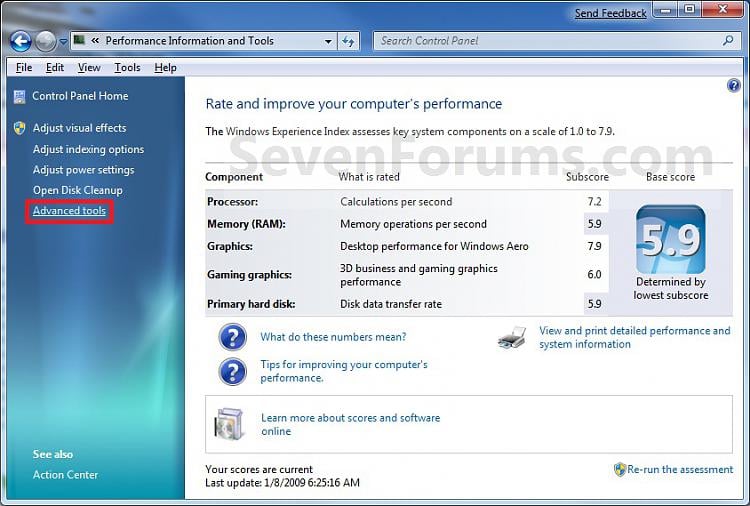Open Adjust power settings

[84, 170]
